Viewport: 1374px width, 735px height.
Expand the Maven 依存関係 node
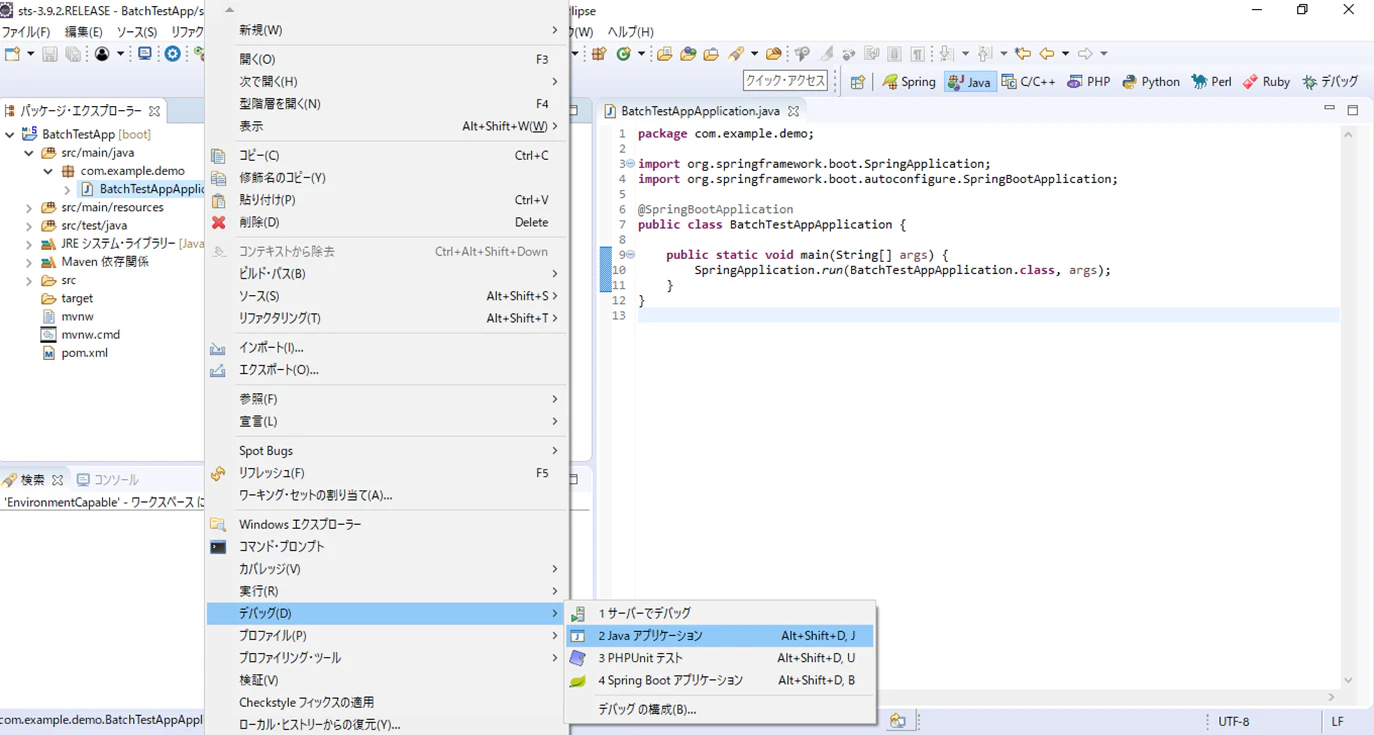[x=29, y=262]
